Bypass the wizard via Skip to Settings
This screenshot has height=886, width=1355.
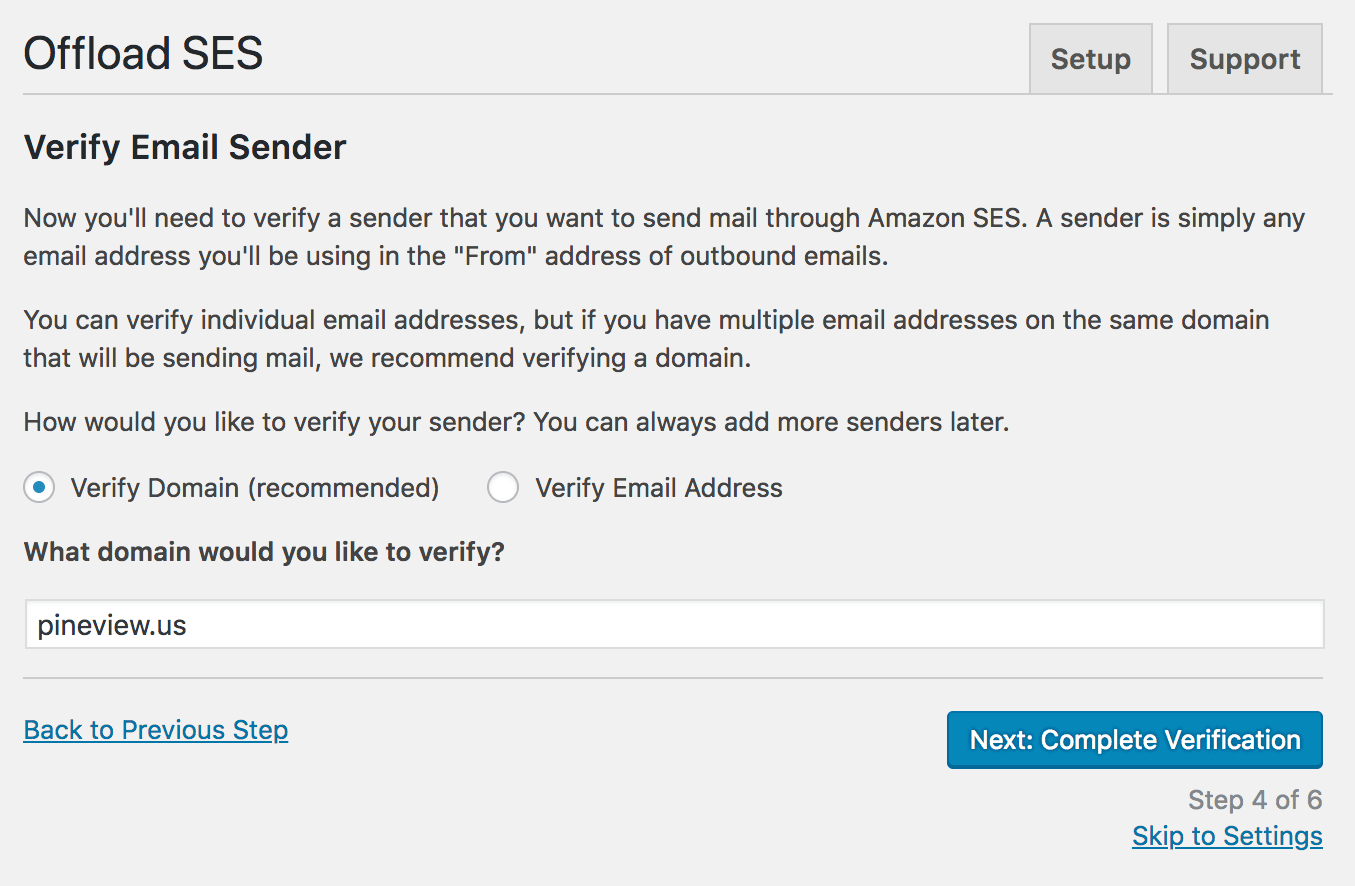coord(1227,835)
